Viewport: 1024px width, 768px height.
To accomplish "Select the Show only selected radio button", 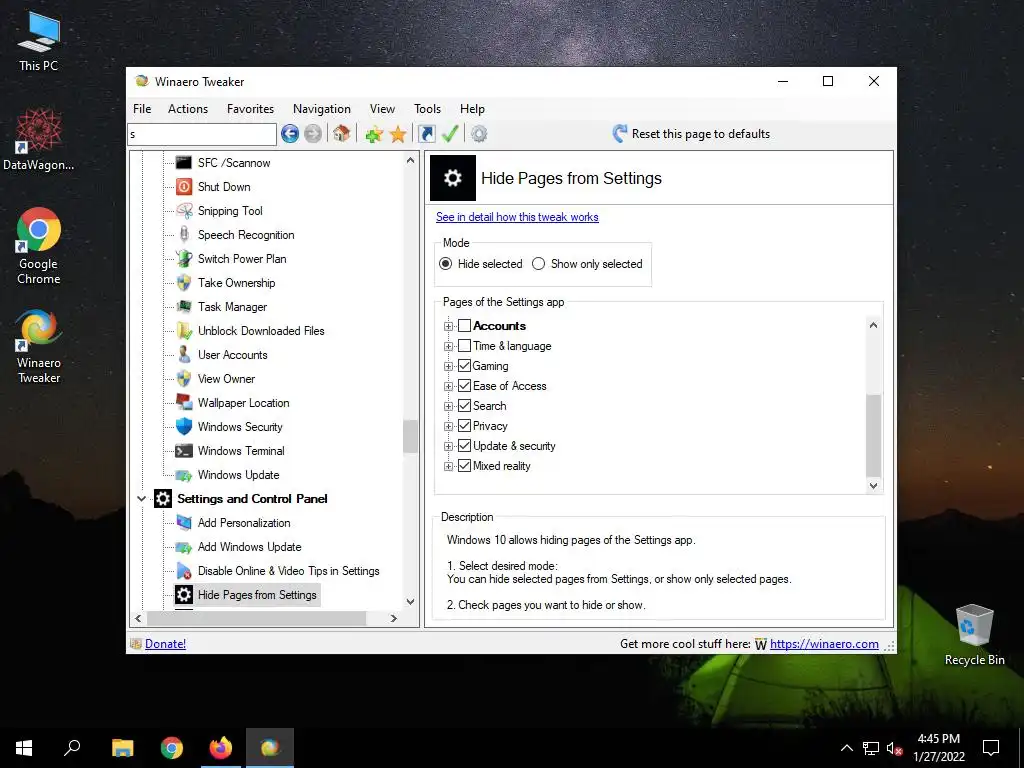I will point(539,264).
